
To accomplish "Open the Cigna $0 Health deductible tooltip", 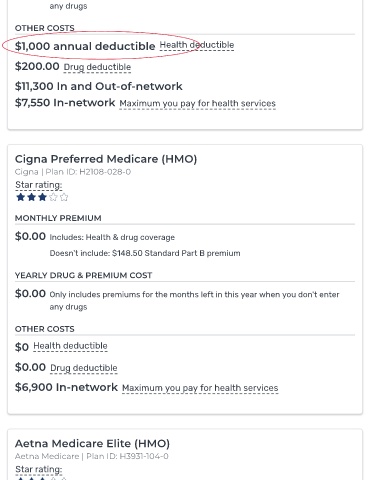I will pos(70,346).
